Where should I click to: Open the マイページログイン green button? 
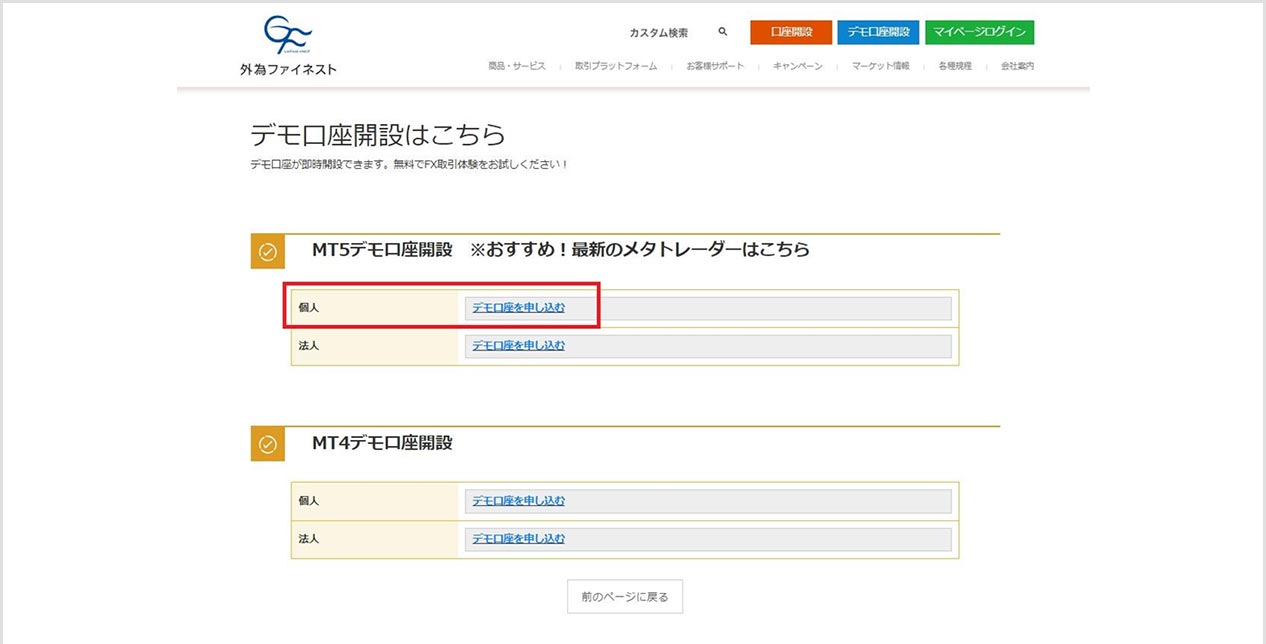(x=980, y=32)
